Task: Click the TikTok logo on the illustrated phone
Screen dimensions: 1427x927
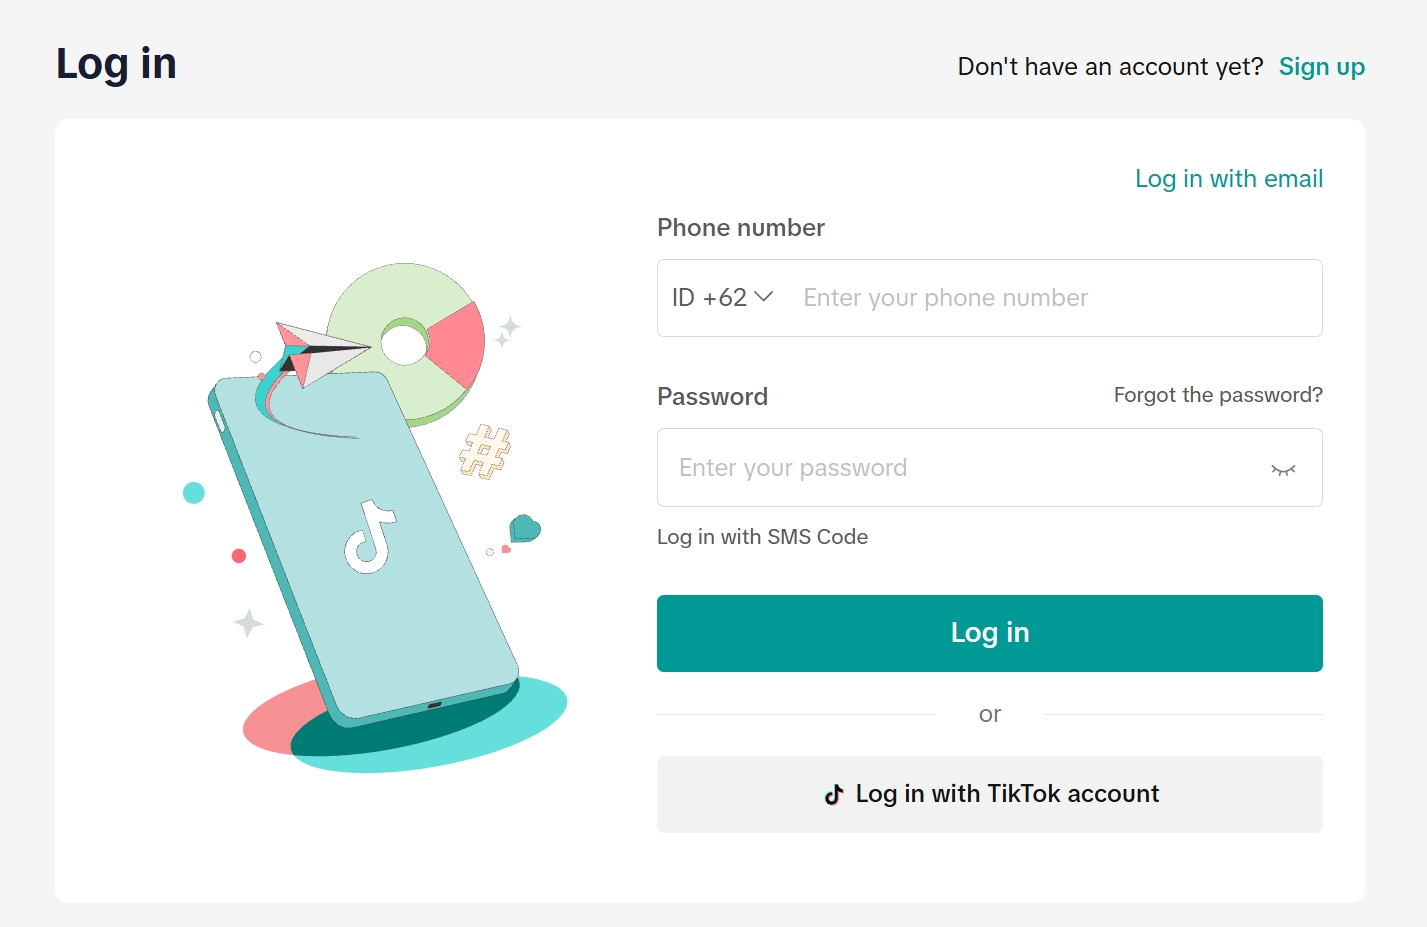Action: coord(370,537)
